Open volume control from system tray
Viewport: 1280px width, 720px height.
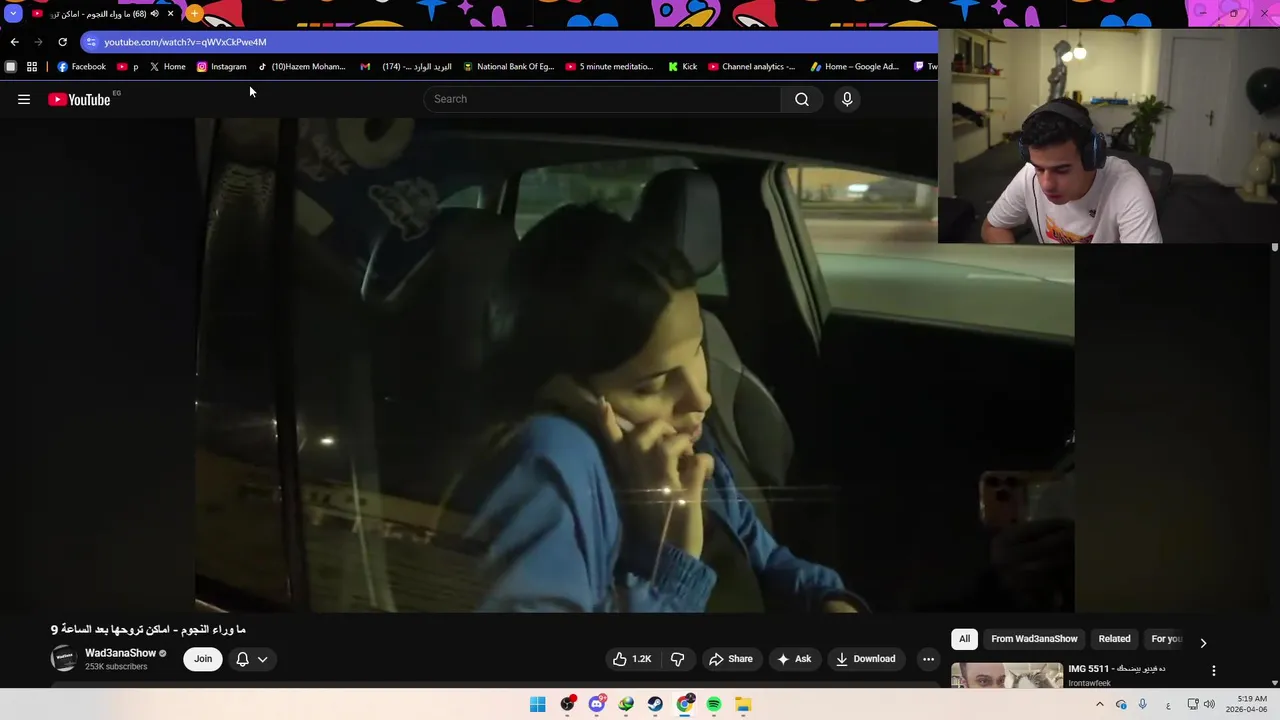pos(1209,704)
